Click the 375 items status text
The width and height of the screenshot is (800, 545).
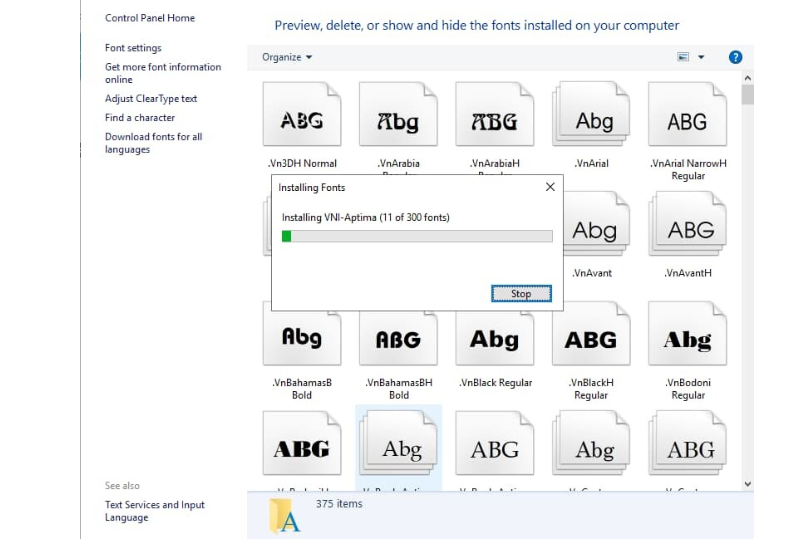[x=339, y=504]
